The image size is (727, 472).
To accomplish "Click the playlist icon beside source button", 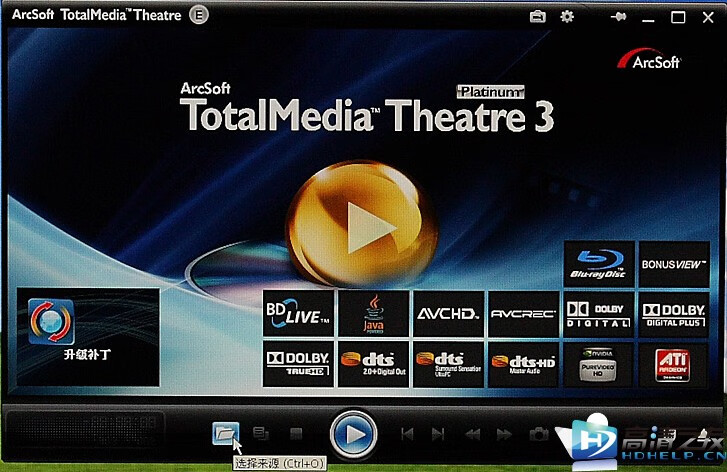I will pos(261,434).
